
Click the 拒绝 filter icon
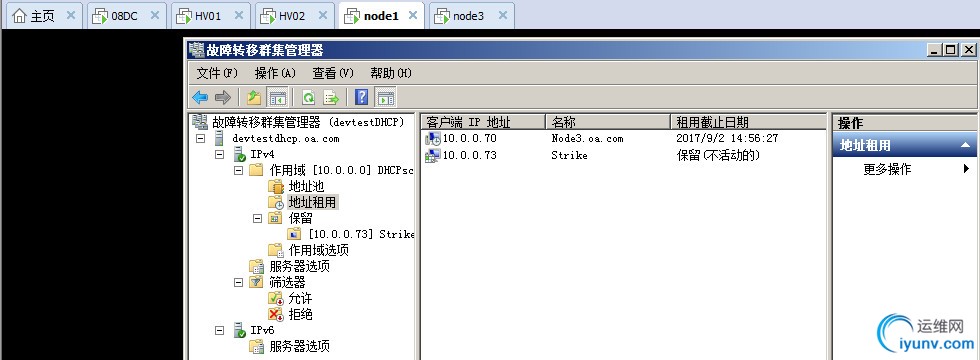(x=276, y=314)
